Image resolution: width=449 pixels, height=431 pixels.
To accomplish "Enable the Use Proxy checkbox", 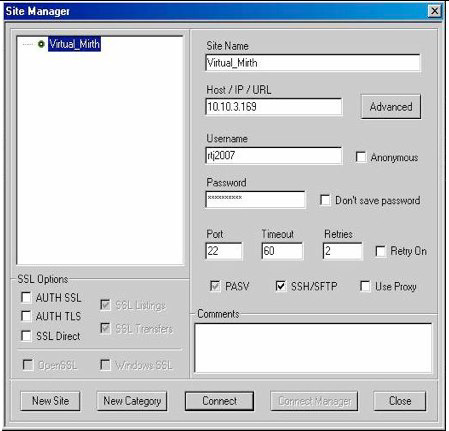I will 365,286.
